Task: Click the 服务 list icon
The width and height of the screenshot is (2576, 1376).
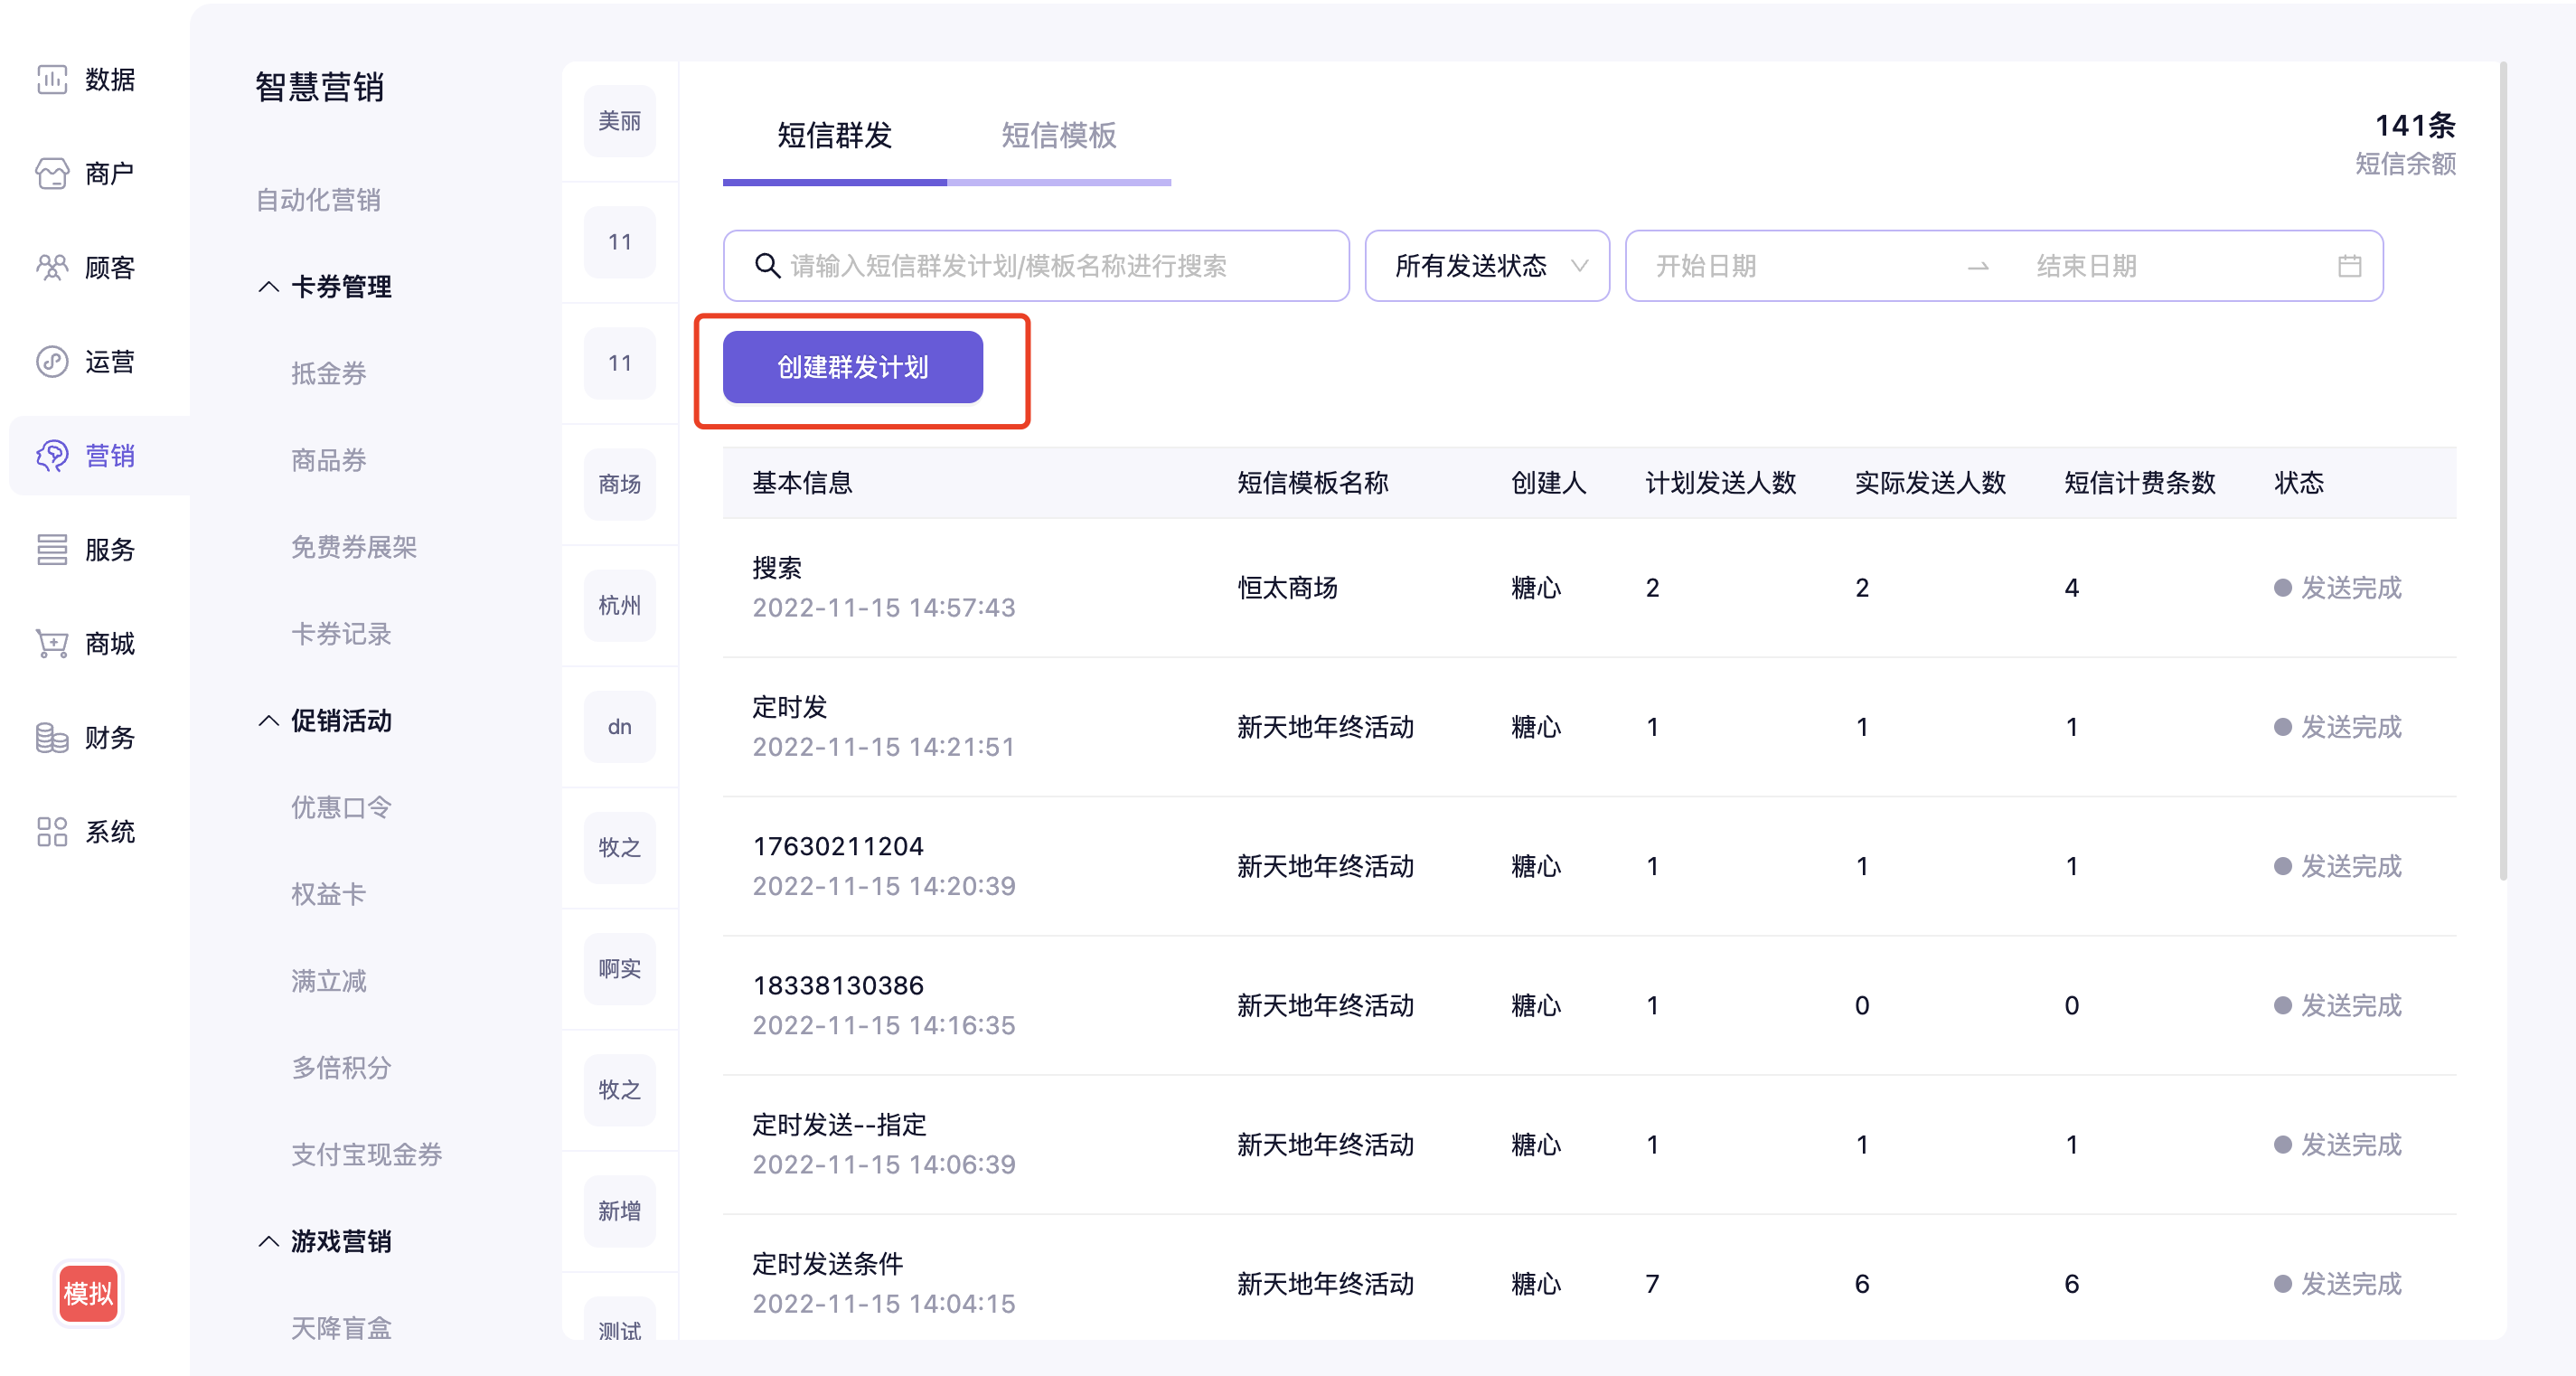Action: coord(52,549)
